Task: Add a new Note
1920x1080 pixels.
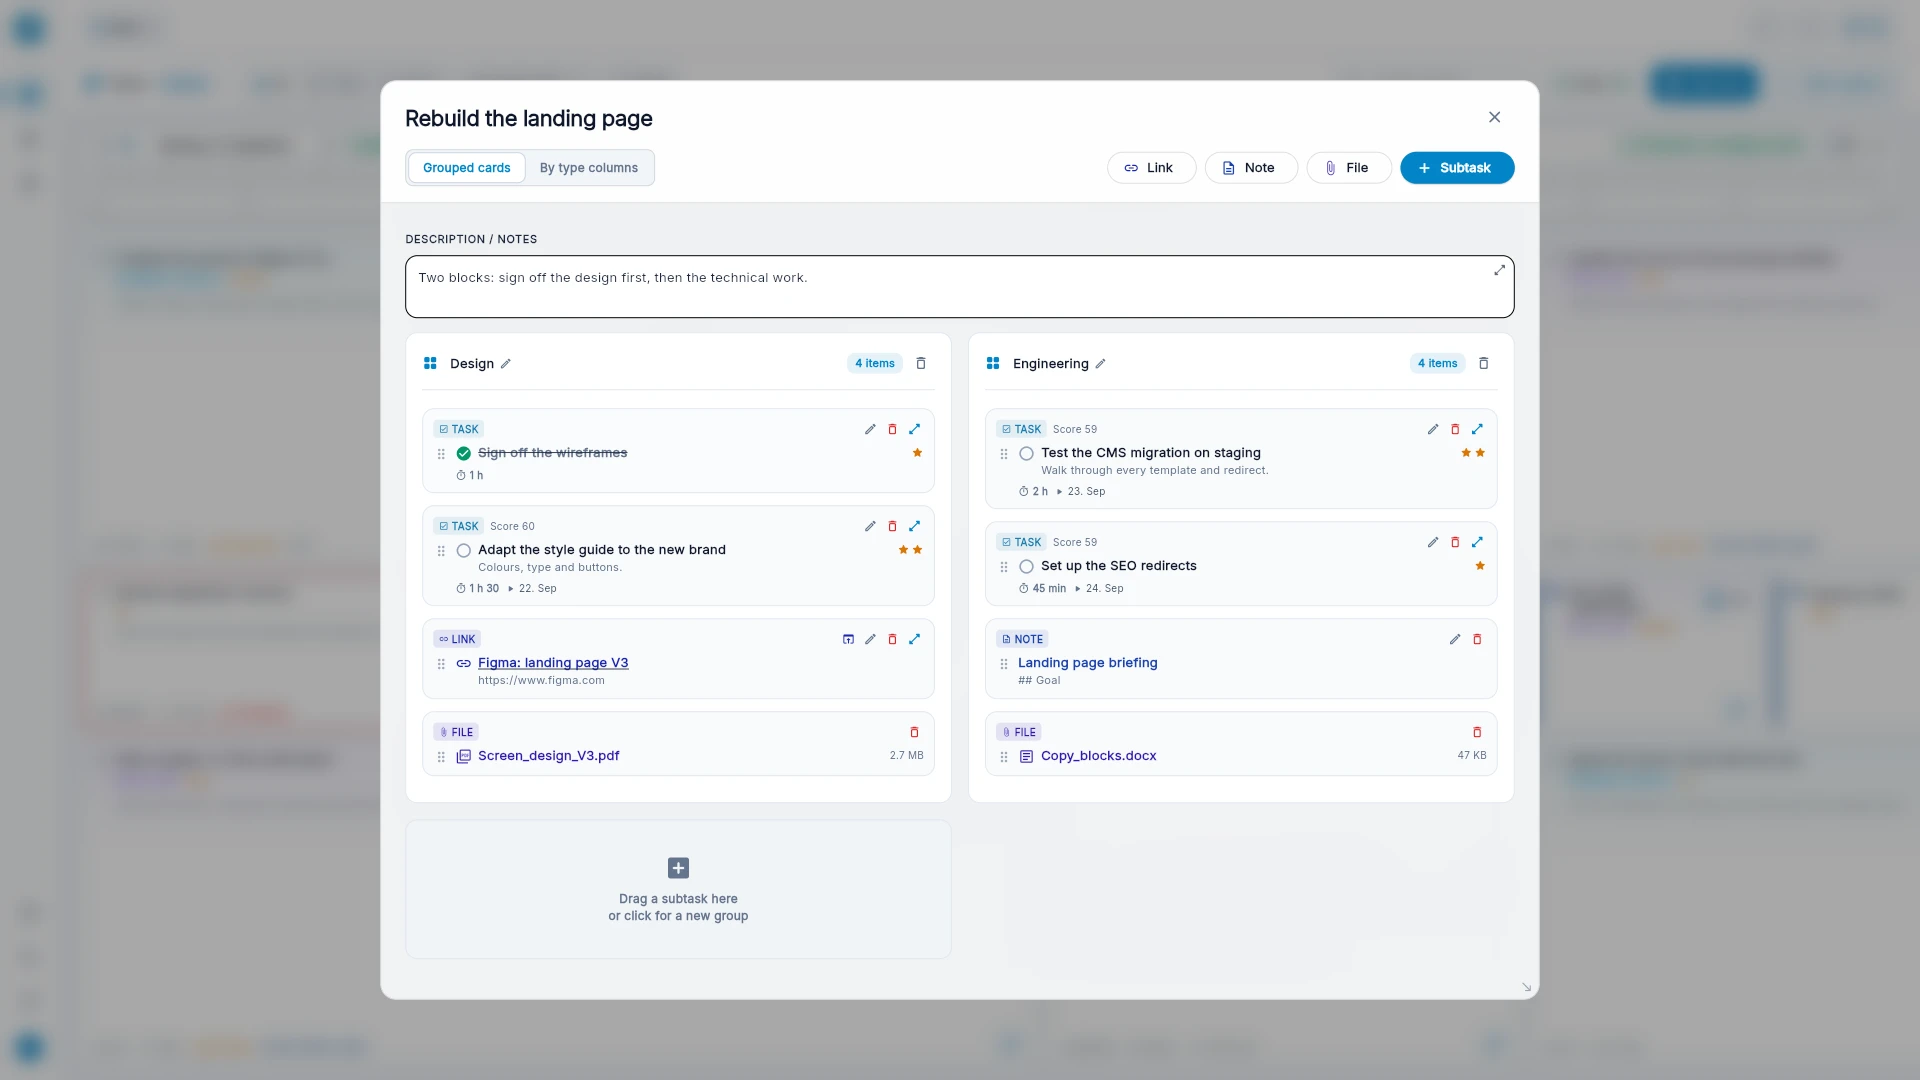Action: pyautogui.click(x=1250, y=168)
